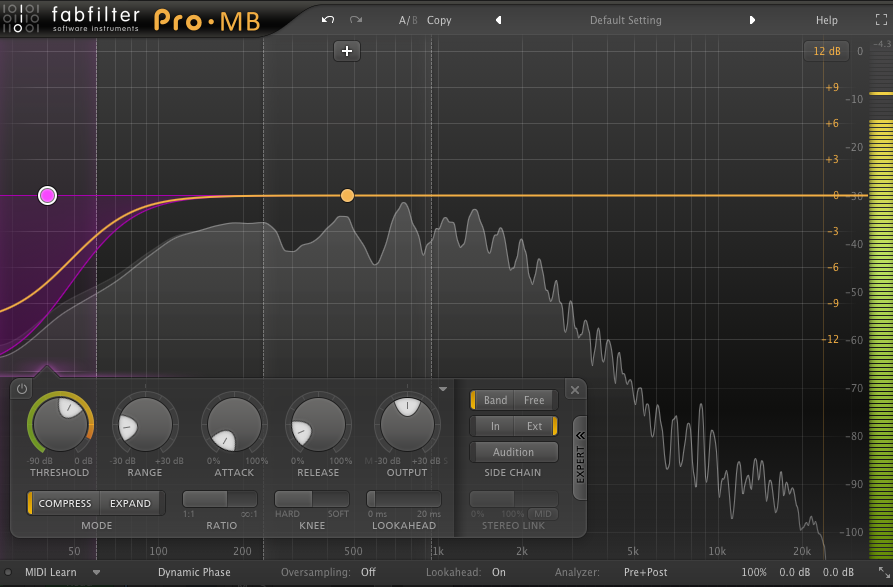The width and height of the screenshot is (893, 587).
Task: Toggle full screen mode icon
Action: point(881,20)
